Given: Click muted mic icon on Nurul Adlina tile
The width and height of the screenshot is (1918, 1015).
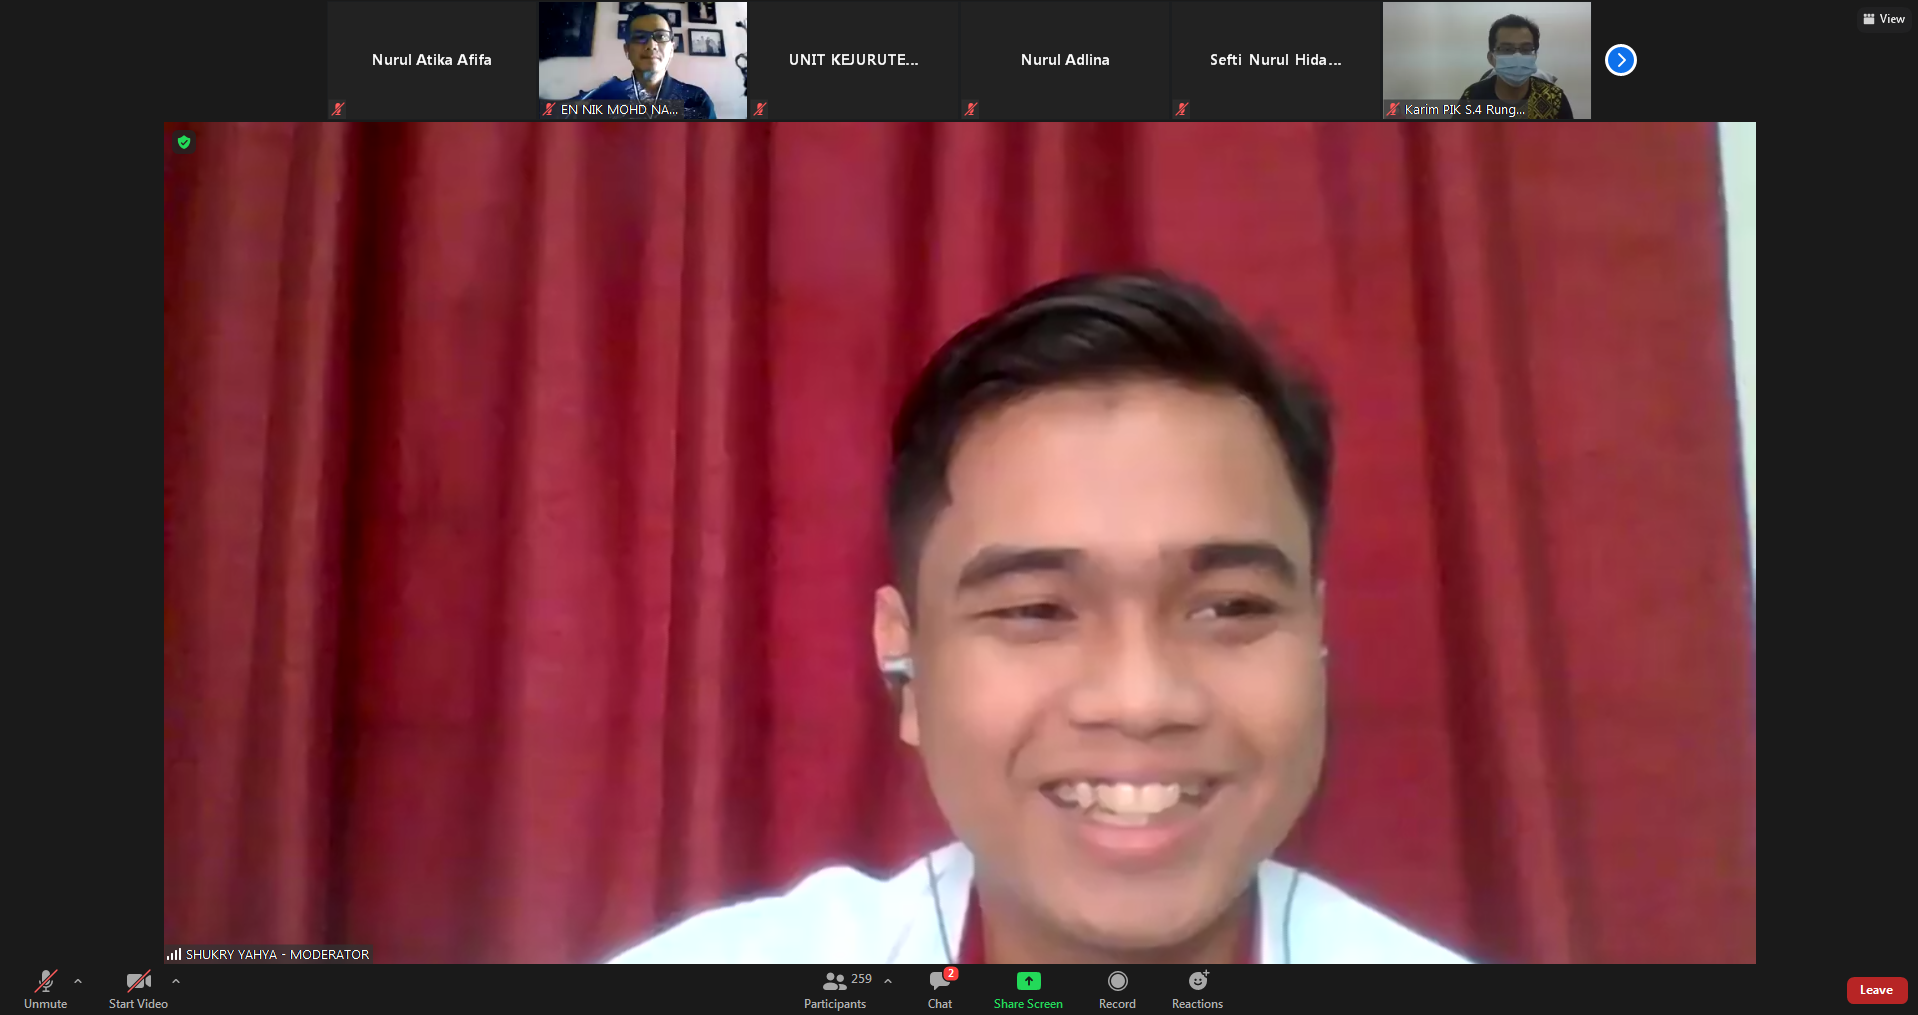Looking at the screenshot, I should point(970,109).
